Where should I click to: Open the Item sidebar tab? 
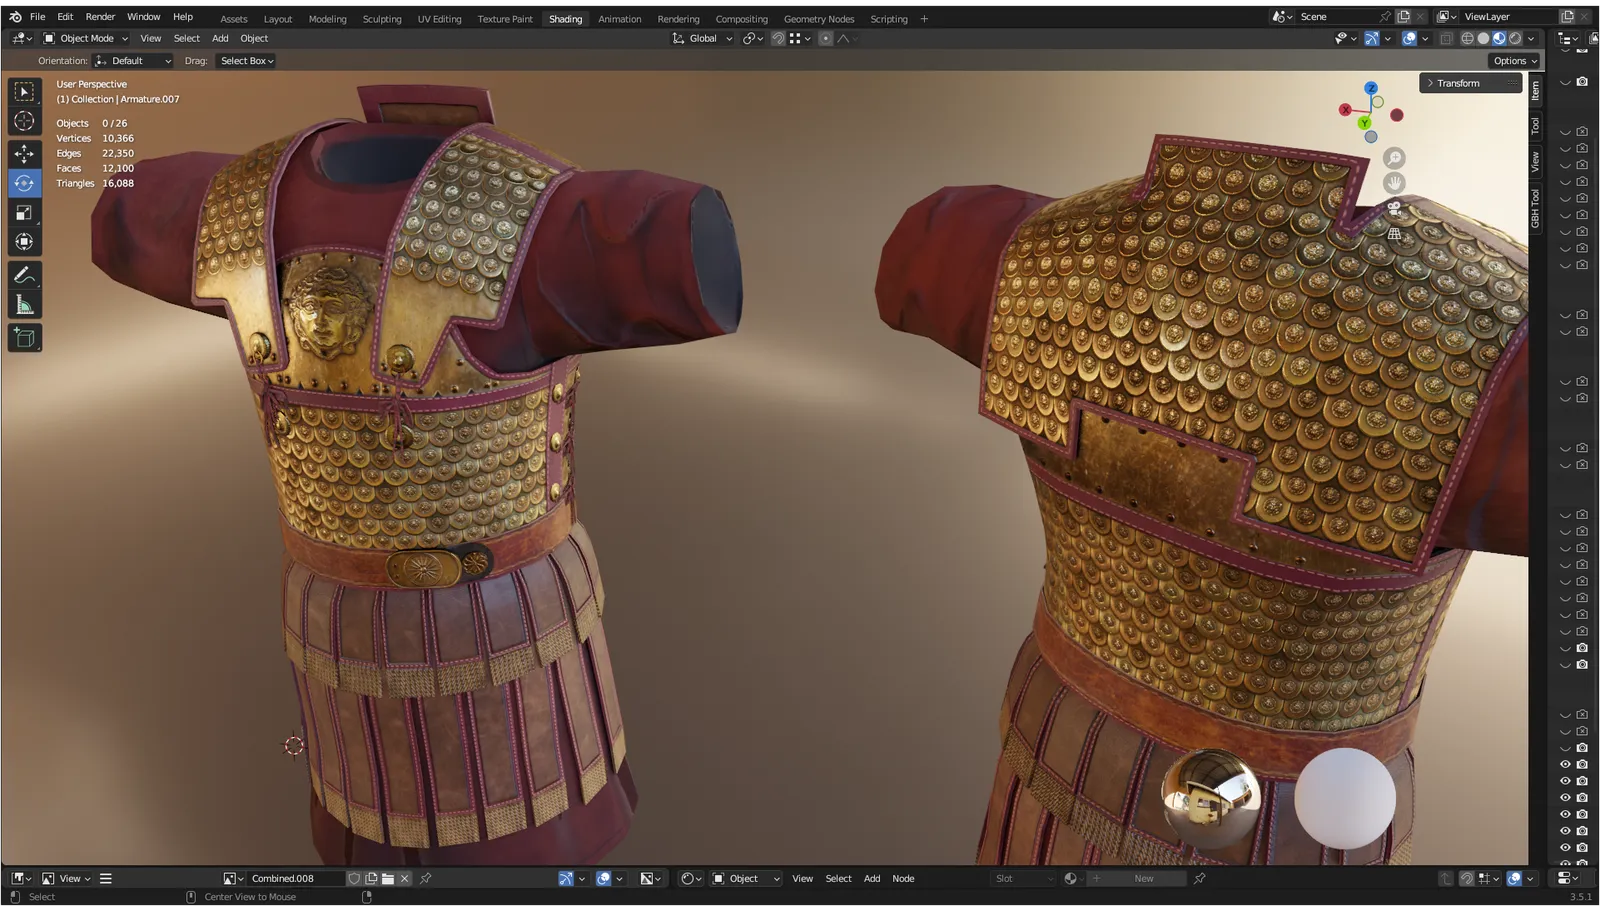[x=1535, y=90]
